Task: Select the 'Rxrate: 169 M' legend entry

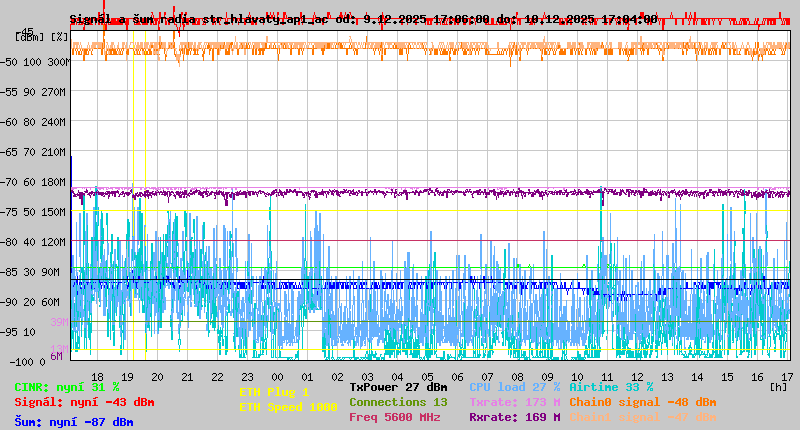Action: click(x=515, y=417)
